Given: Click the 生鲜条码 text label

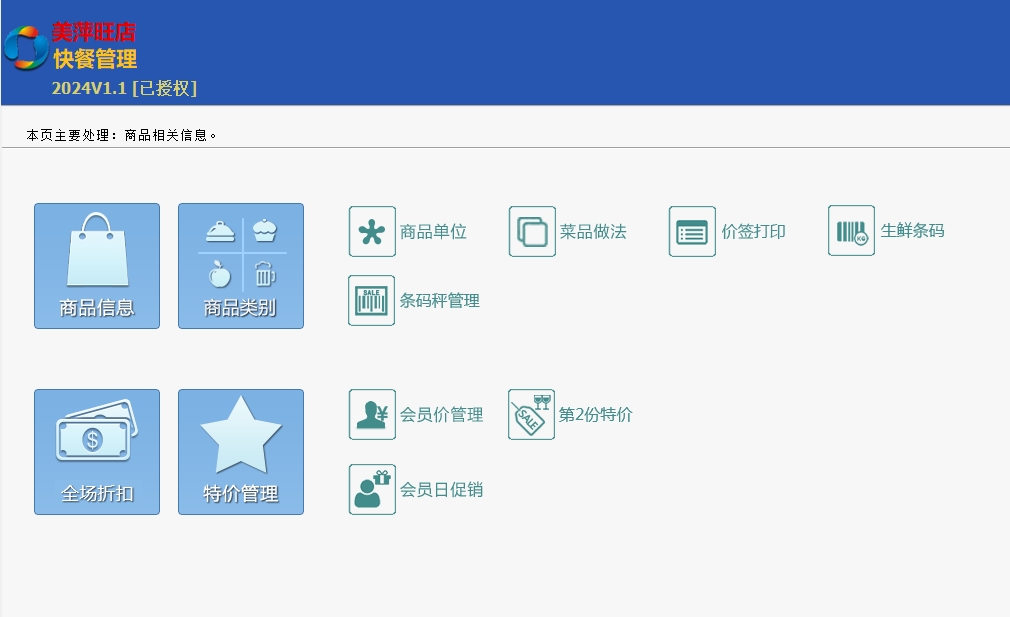Looking at the screenshot, I should point(912,231).
